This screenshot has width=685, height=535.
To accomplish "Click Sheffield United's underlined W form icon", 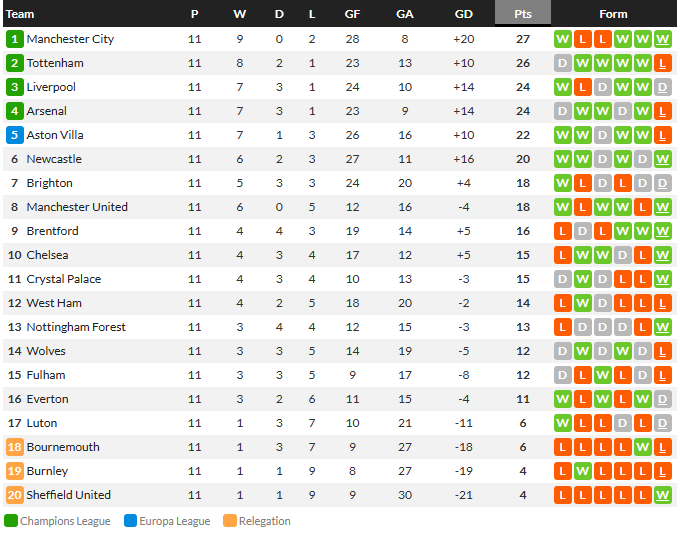I will pos(663,495).
